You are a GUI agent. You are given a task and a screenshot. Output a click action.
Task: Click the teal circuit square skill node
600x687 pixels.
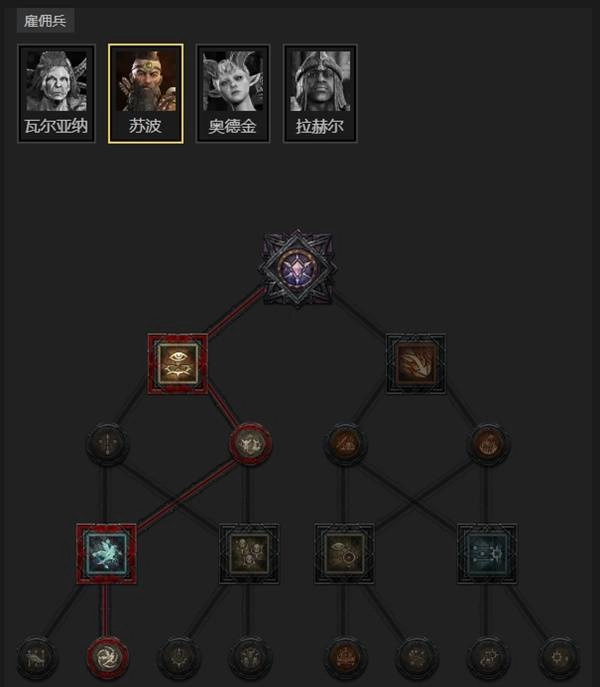click(487, 554)
